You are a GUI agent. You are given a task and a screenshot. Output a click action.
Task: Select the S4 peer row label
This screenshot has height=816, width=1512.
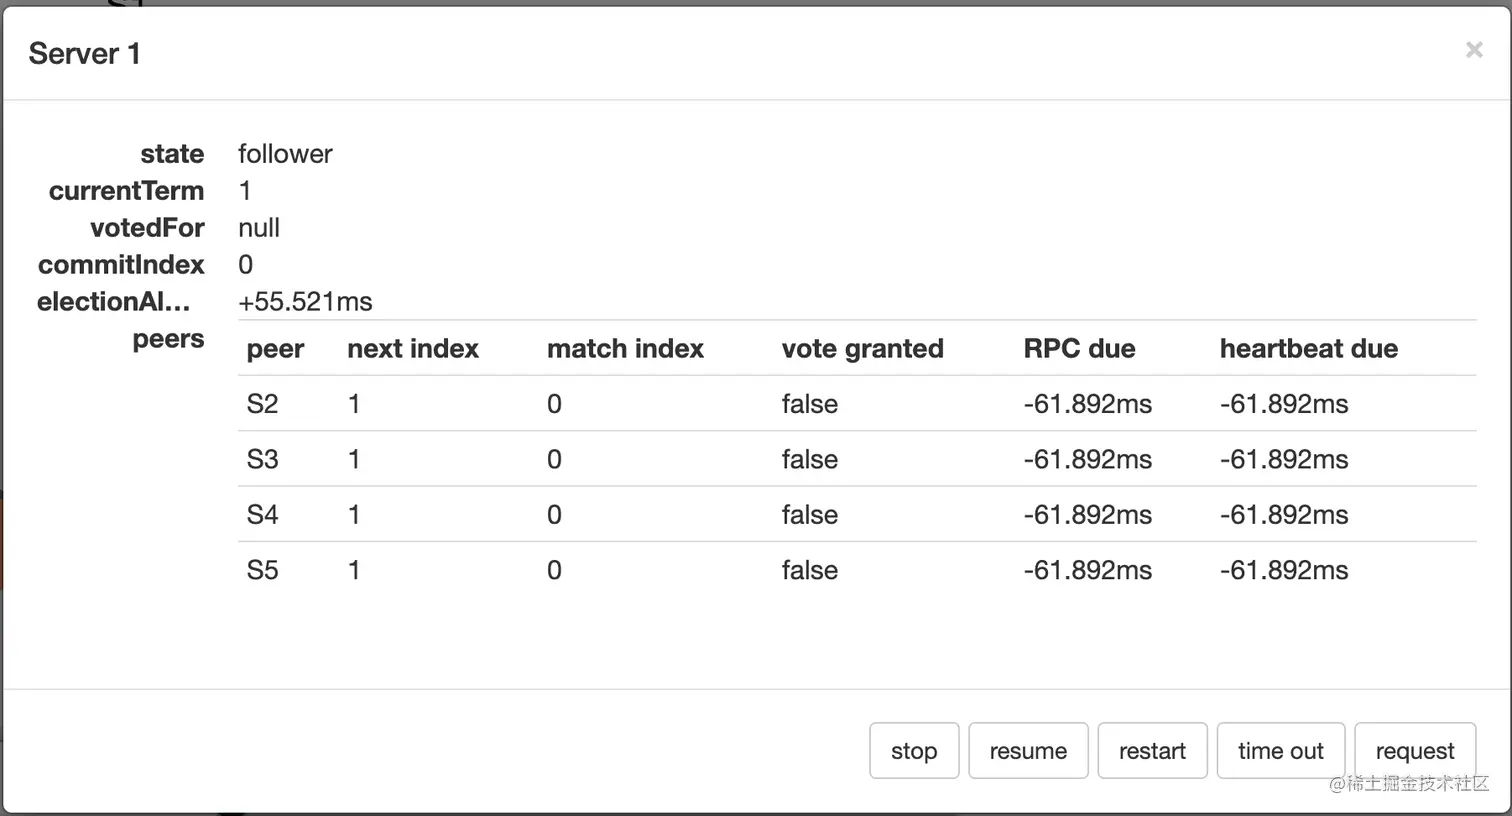click(x=262, y=515)
